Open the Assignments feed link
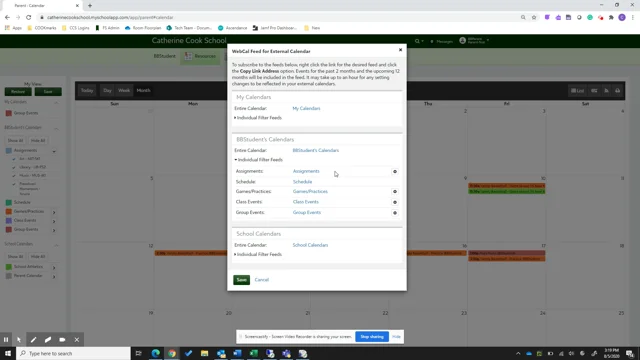The height and width of the screenshot is (360, 640). tap(306, 171)
